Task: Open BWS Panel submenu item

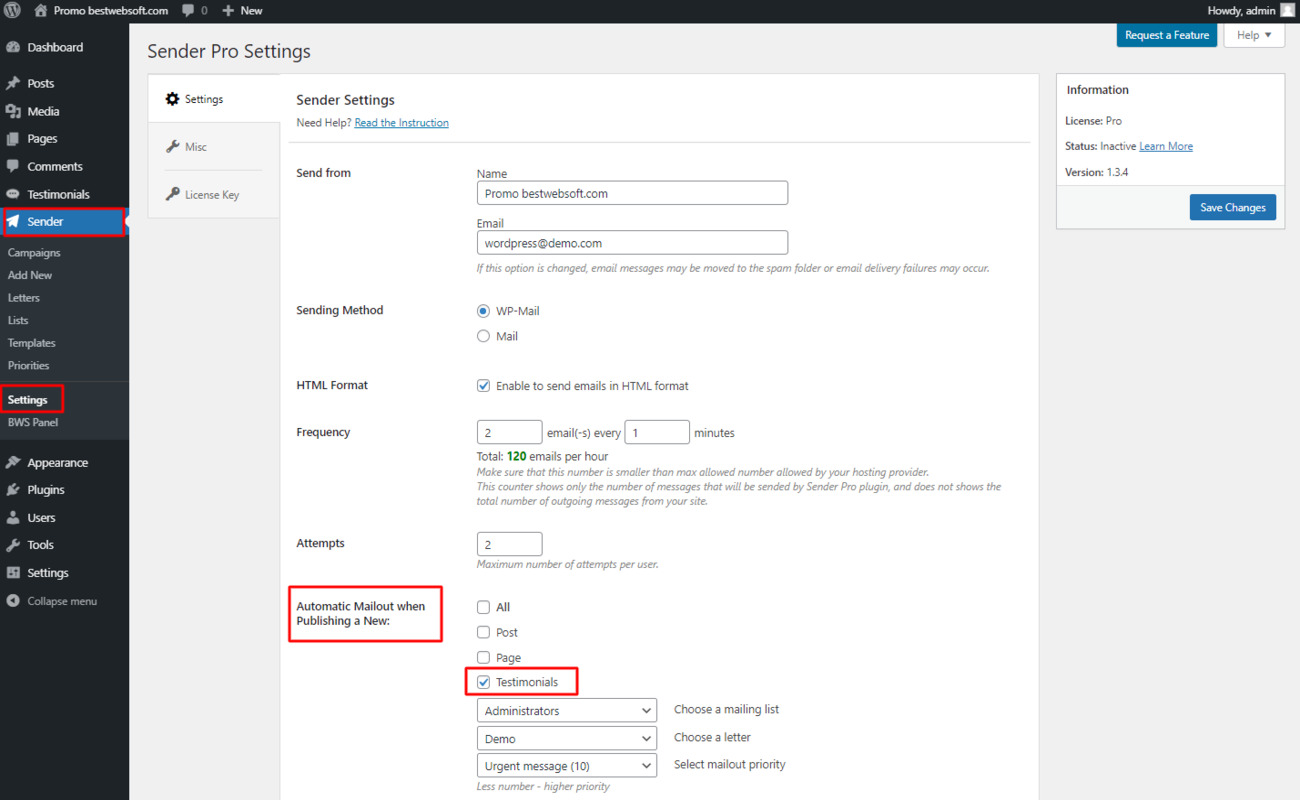Action: 33,422
